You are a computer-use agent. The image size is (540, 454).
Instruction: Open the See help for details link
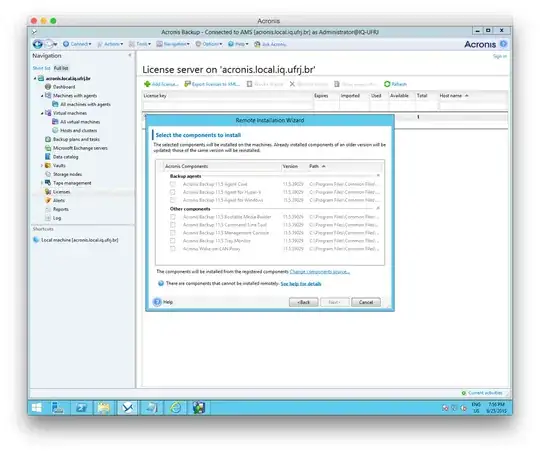(x=301, y=284)
